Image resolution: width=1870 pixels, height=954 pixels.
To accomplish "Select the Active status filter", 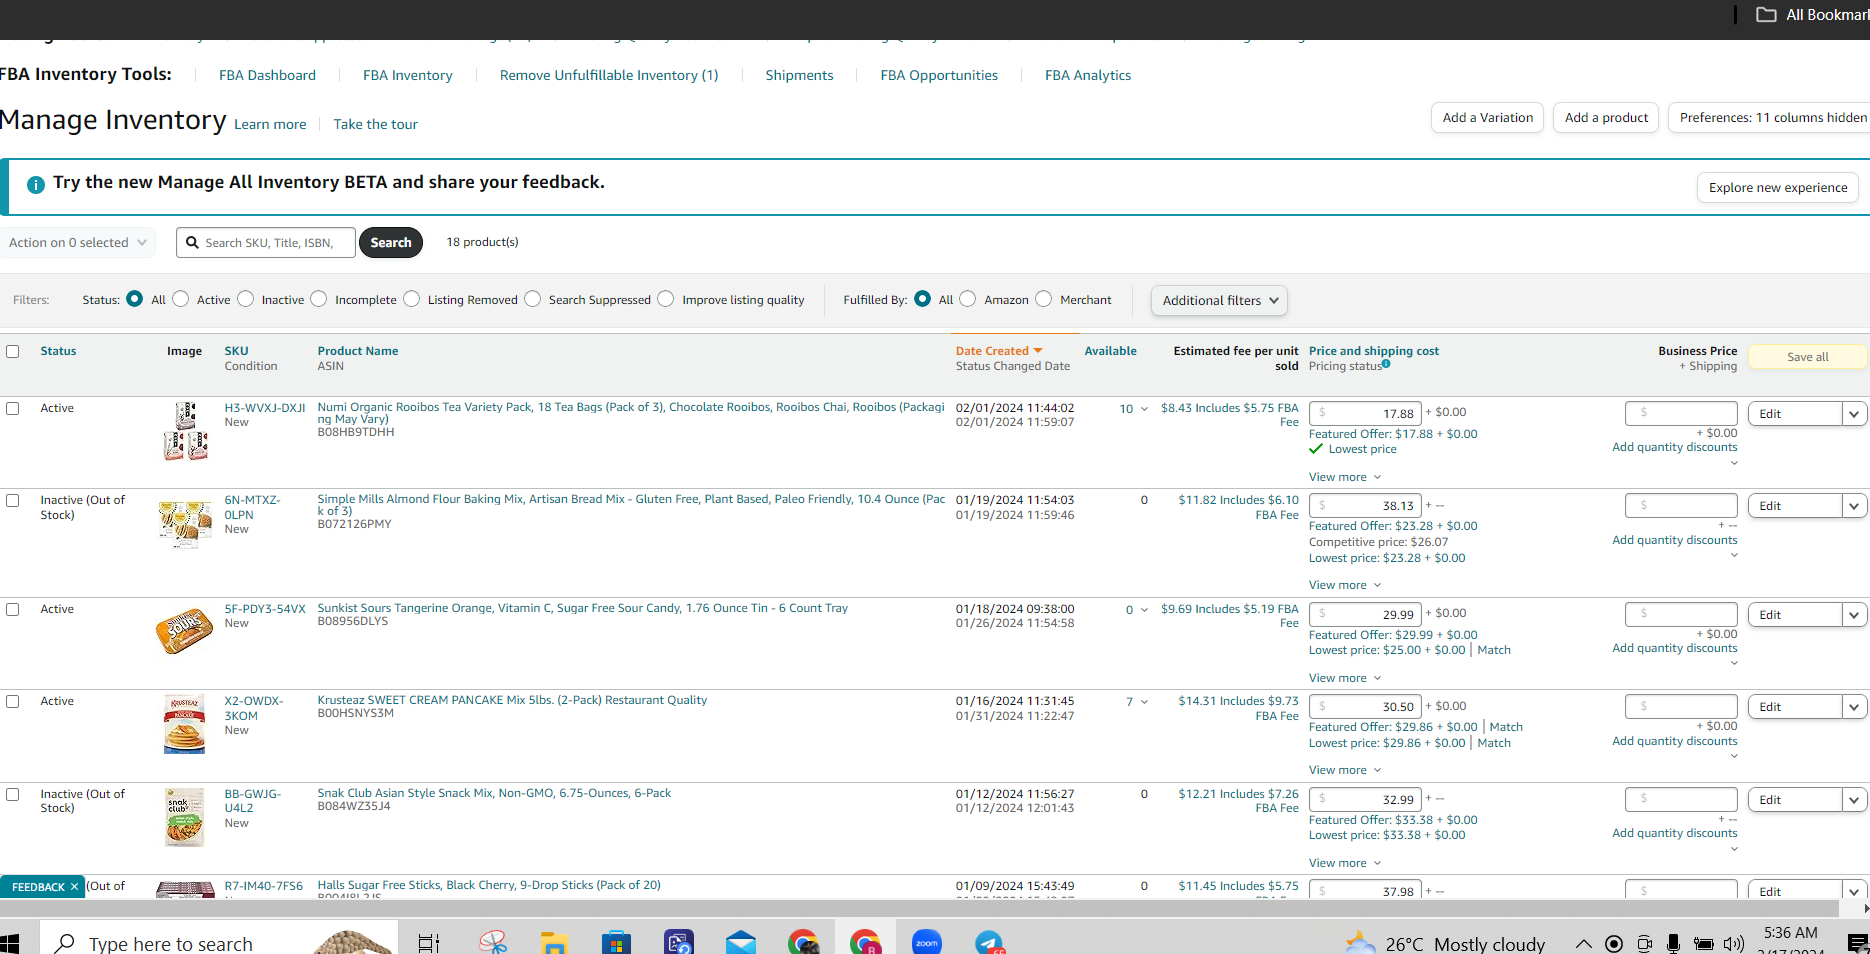I will click(x=181, y=299).
